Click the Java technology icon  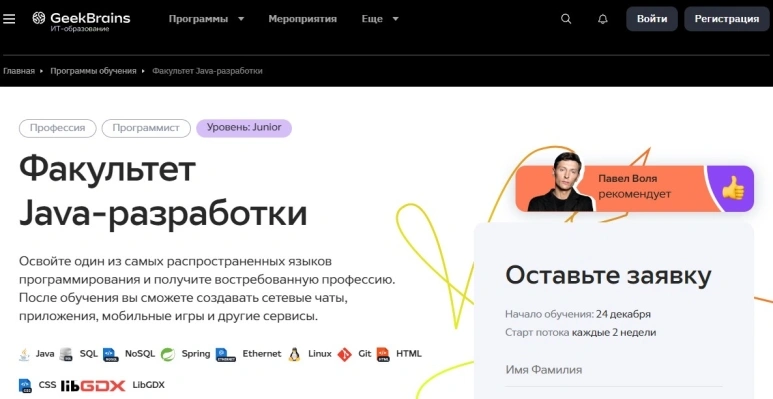[24, 354]
